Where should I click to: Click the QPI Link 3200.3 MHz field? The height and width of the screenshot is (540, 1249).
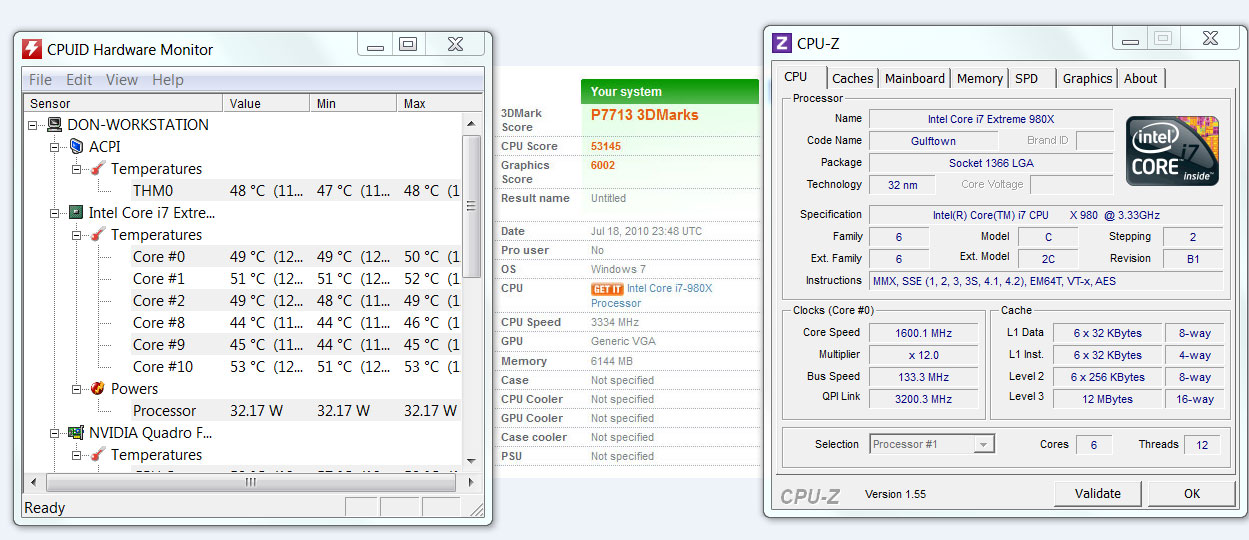click(x=923, y=399)
